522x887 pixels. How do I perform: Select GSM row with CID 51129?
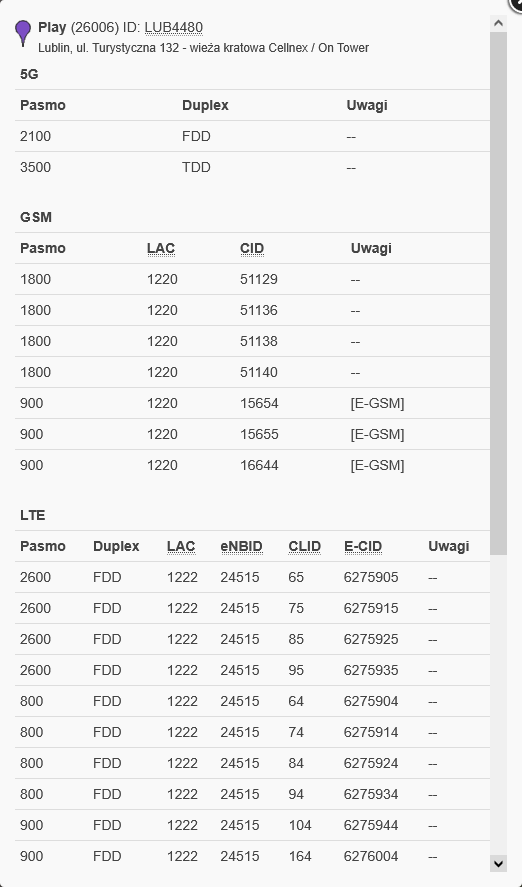coord(252,279)
